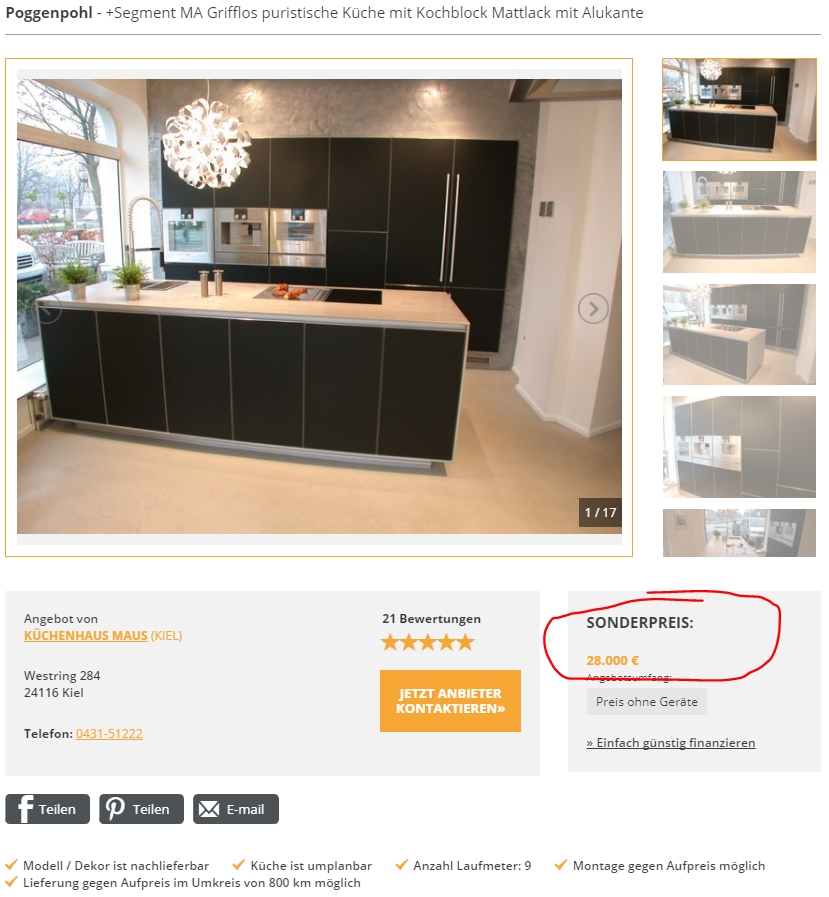The width and height of the screenshot is (829, 897).
Task: Select the second kitchen thumbnail
Action: pyautogui.click(x=739, y=222)
